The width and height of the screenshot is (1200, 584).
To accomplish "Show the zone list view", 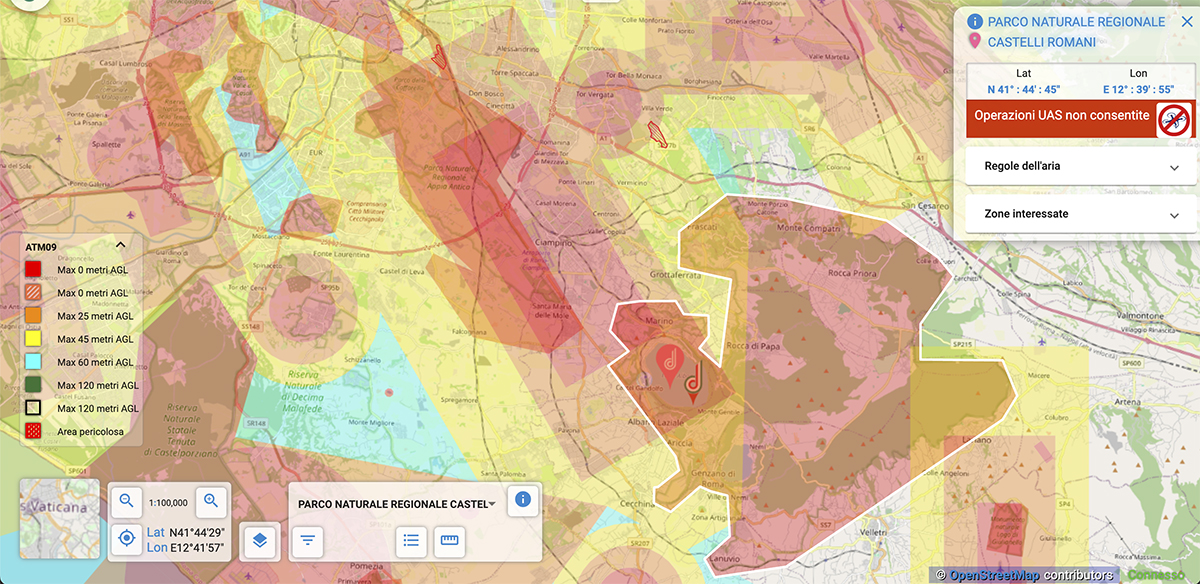I will tap(410, 541).
